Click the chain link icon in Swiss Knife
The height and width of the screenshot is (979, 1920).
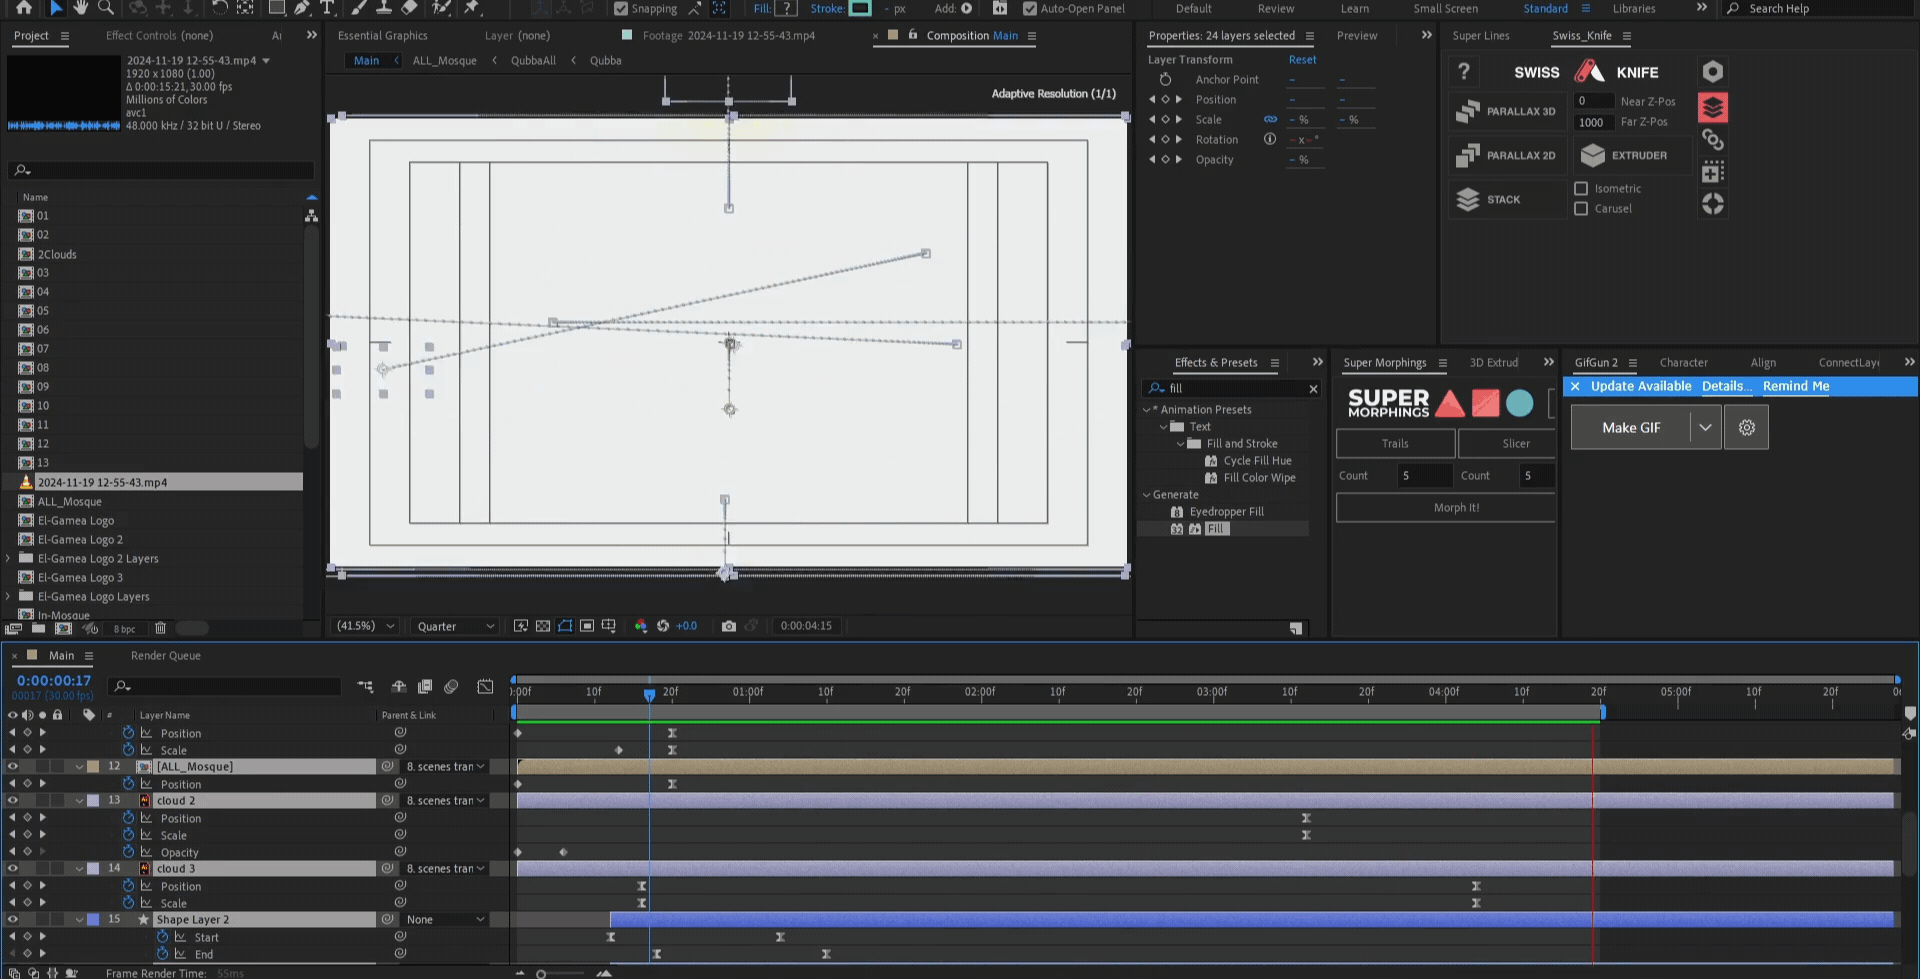(1713, 140)
